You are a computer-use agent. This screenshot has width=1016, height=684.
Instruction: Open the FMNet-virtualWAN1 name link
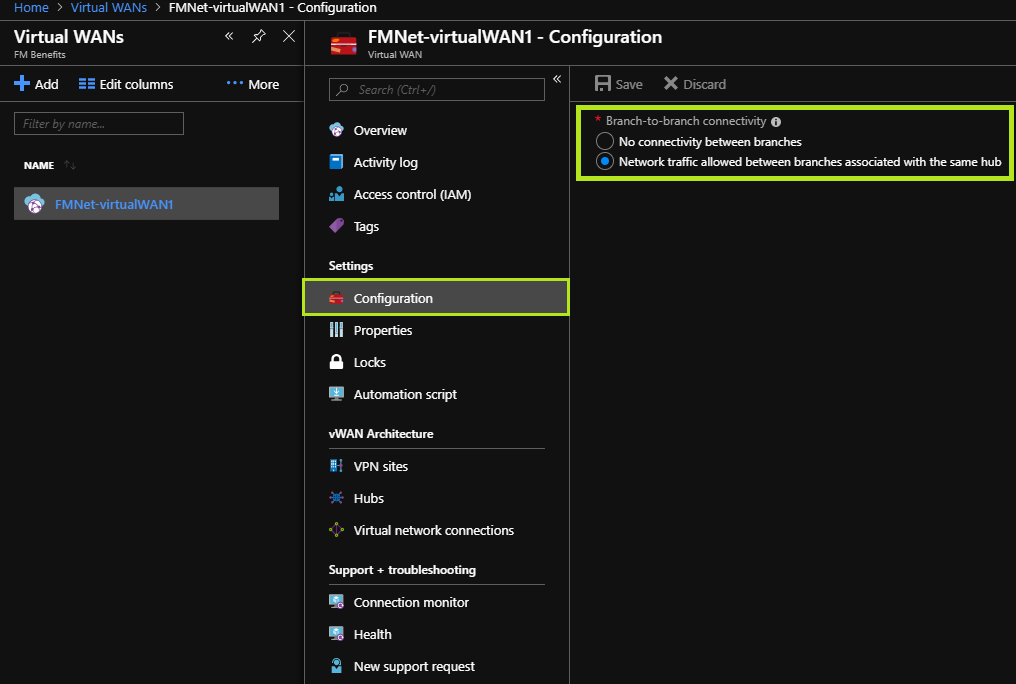pos(114,204)
